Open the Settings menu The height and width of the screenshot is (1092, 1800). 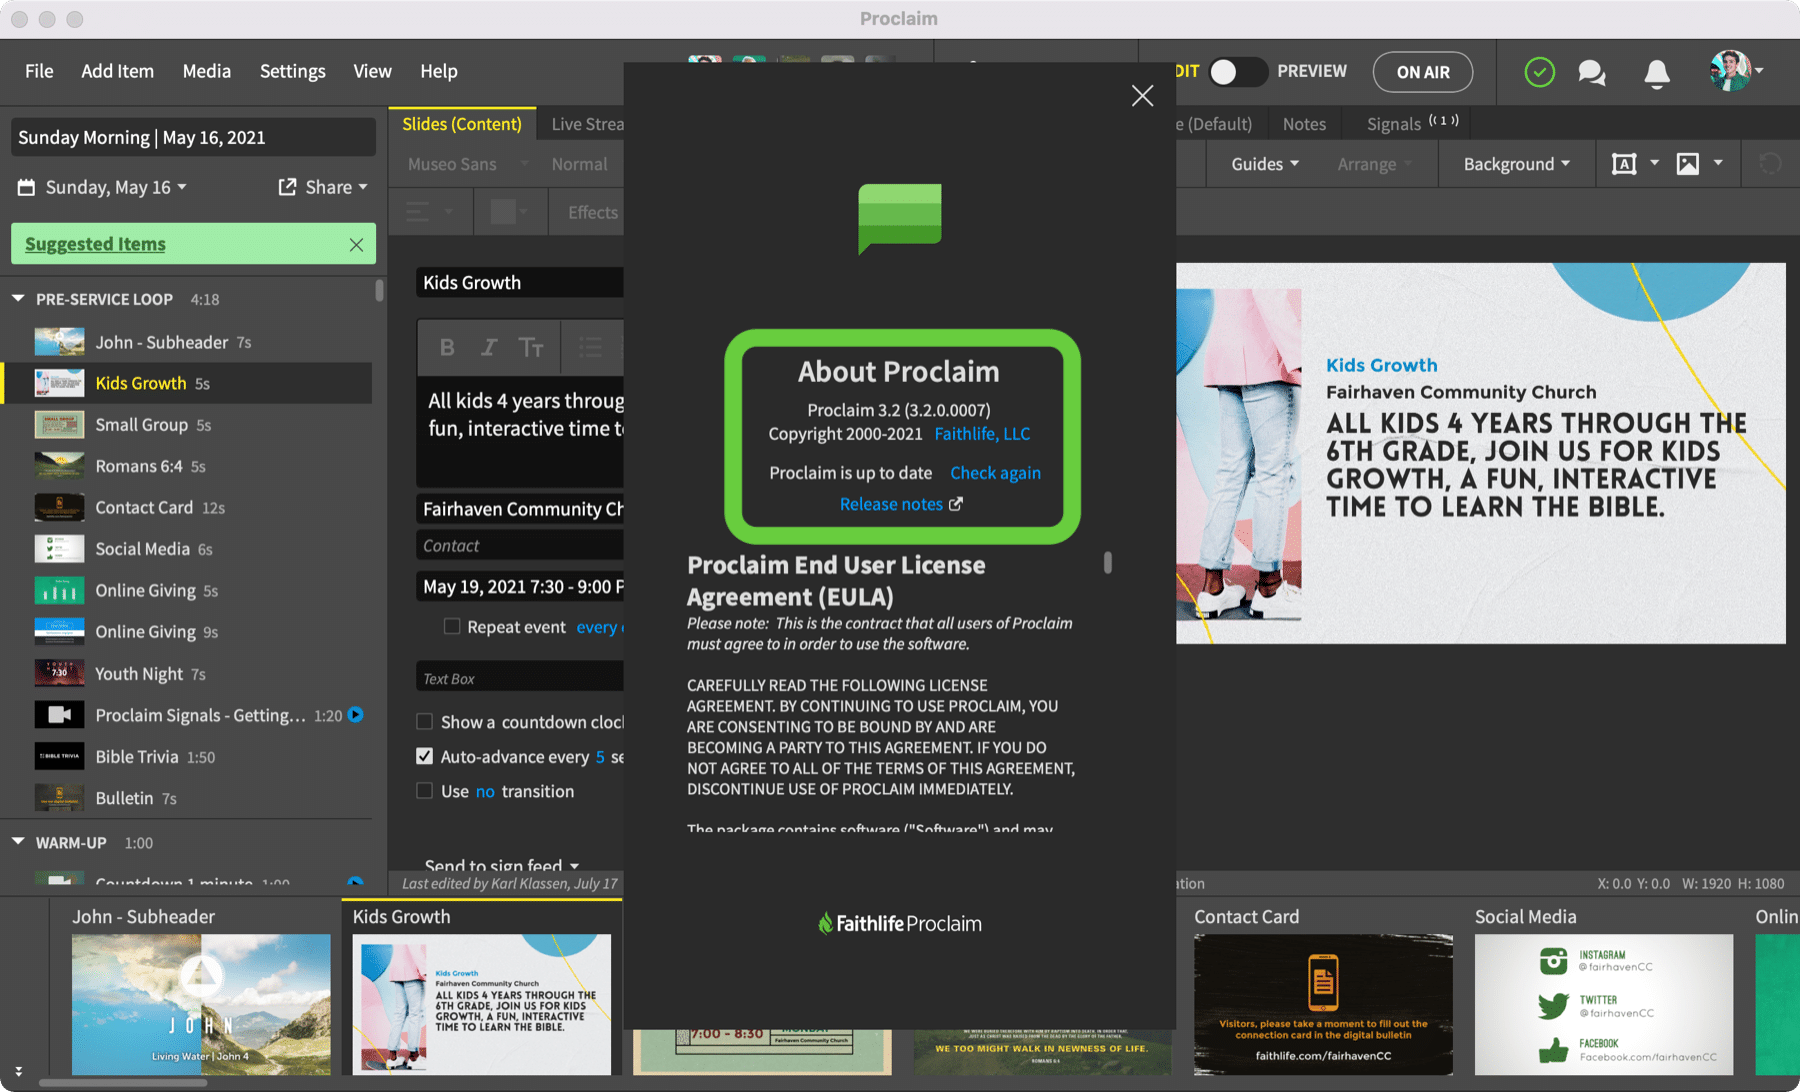[x=292, y=71]
